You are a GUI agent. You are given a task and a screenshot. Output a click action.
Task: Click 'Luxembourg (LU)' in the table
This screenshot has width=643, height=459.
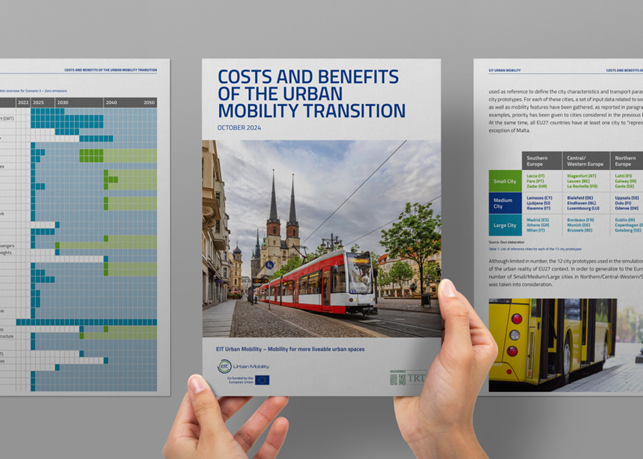click(583, 208)
